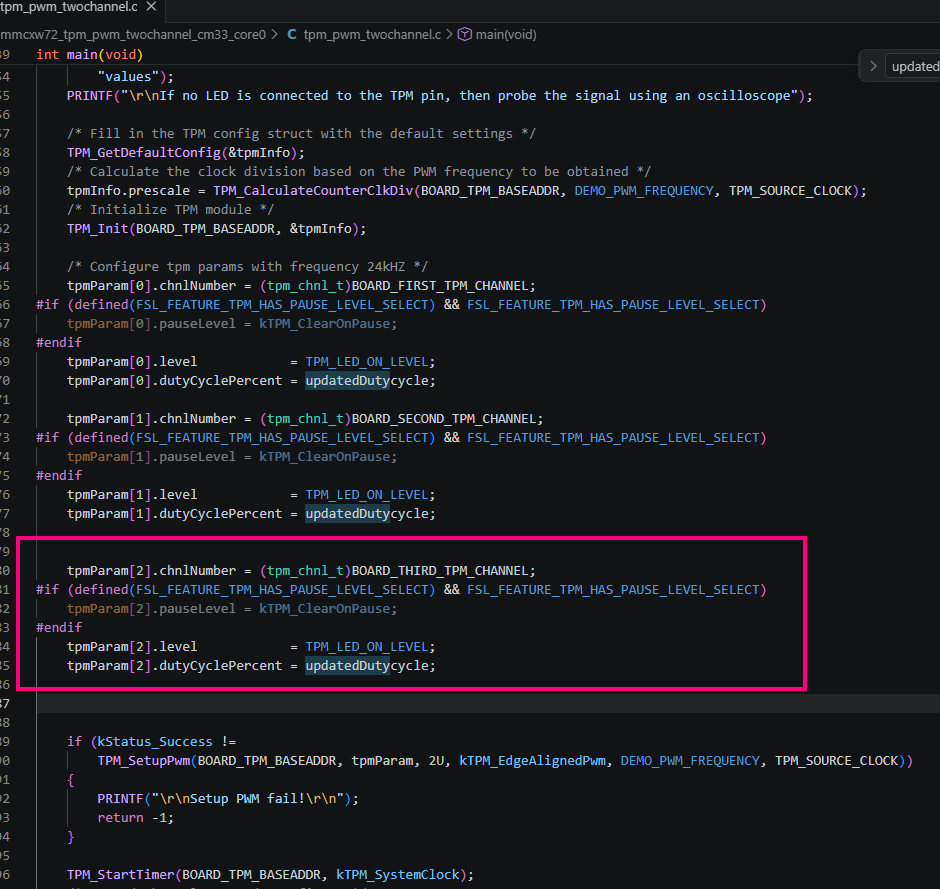This screenshot has height=889, width=940.
Task: Click tpmParam[1].dutyCyclePercent assignment
Action: point(251,514)
